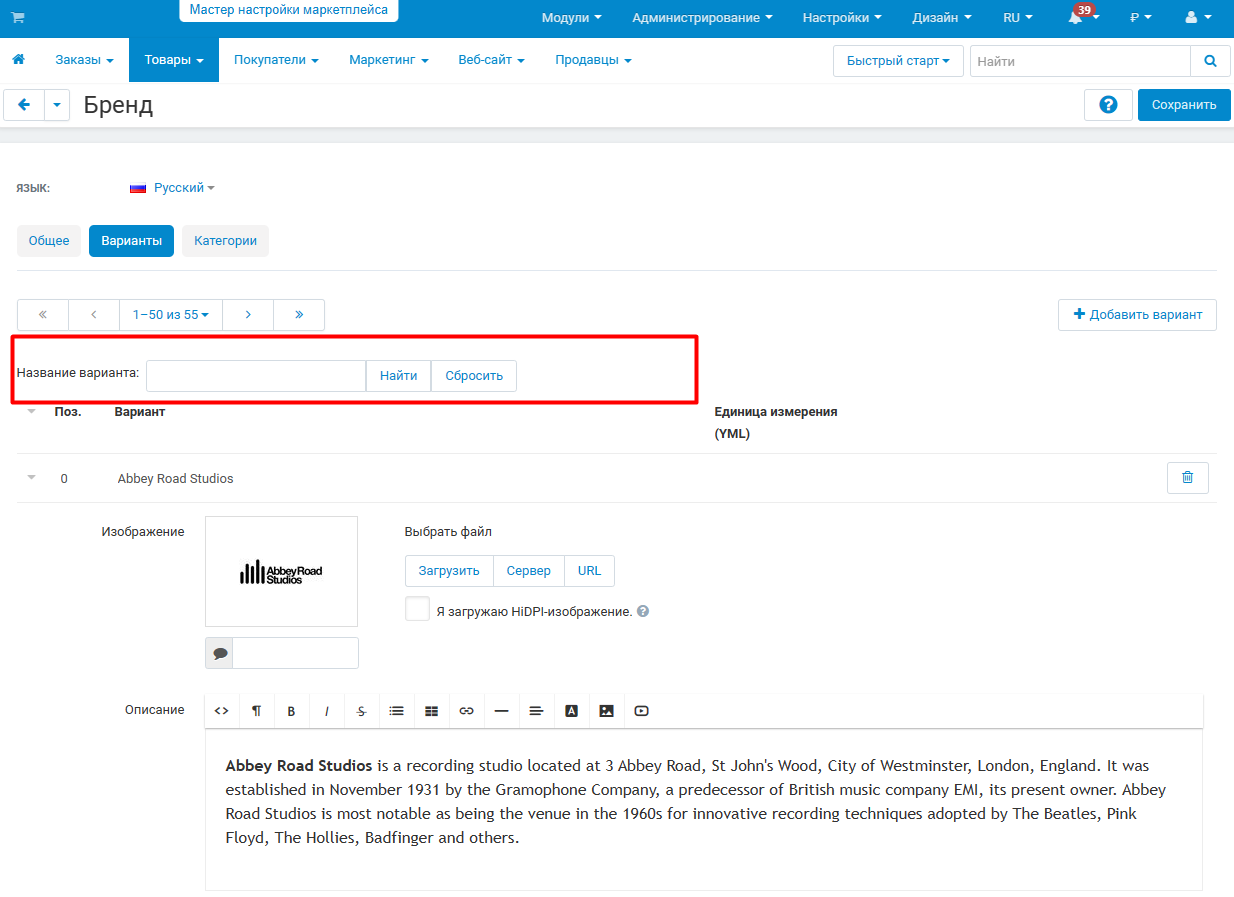The width and height of the screenshot is (1234, 897).
Task: Open the Администрирование menu
Action: [703, 18]
